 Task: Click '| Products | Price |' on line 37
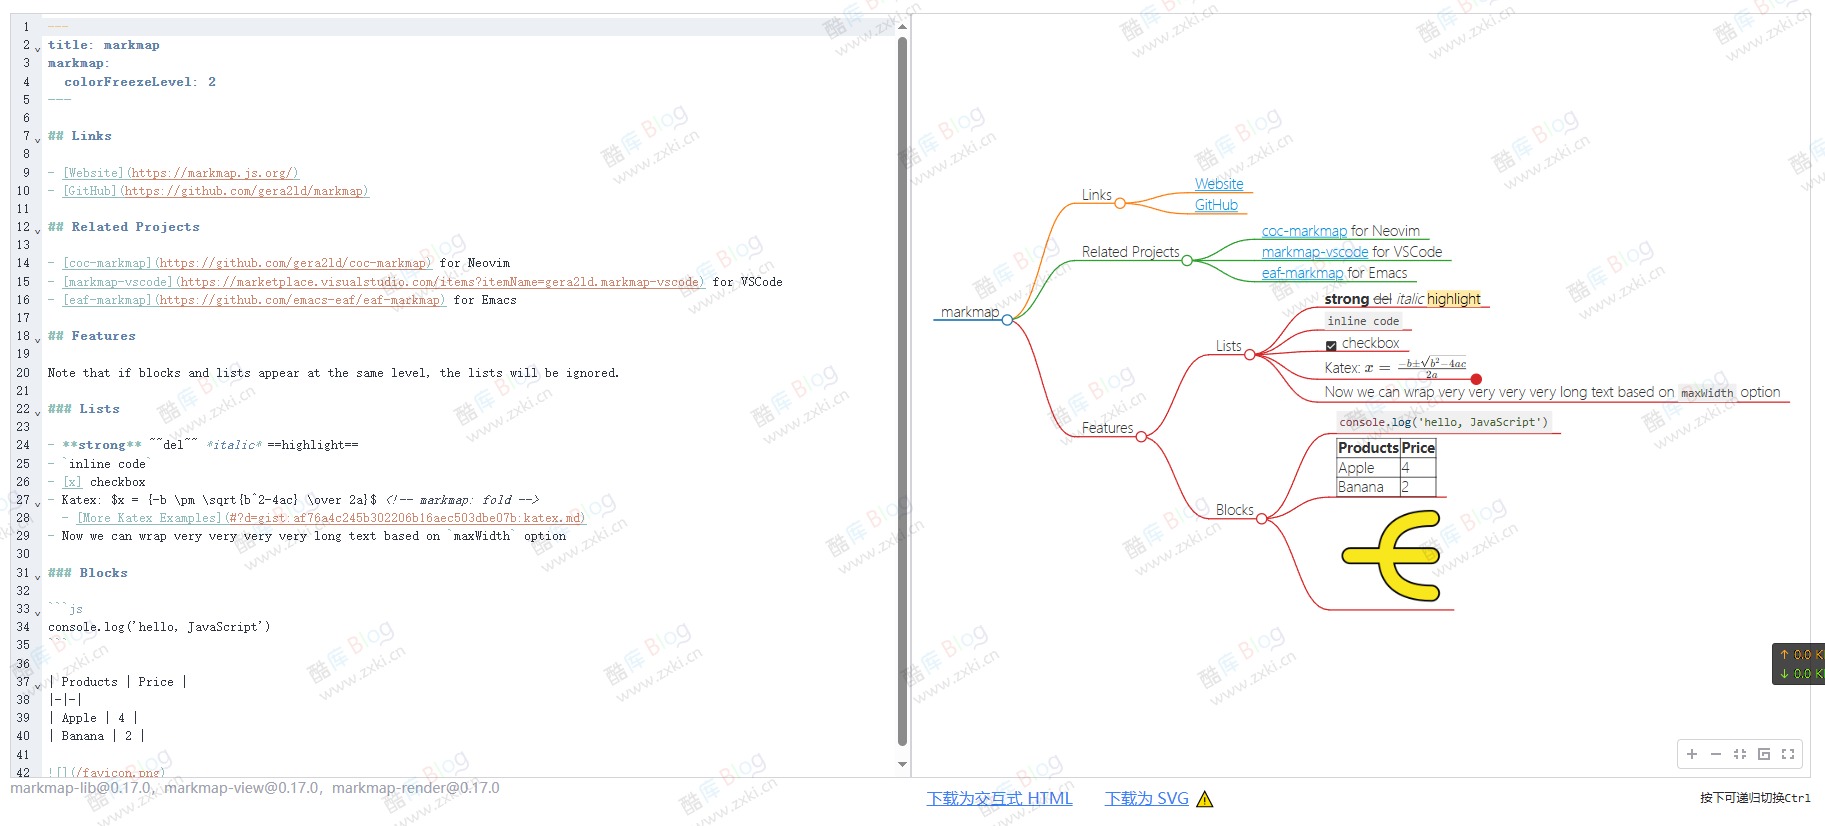point(118,682)
